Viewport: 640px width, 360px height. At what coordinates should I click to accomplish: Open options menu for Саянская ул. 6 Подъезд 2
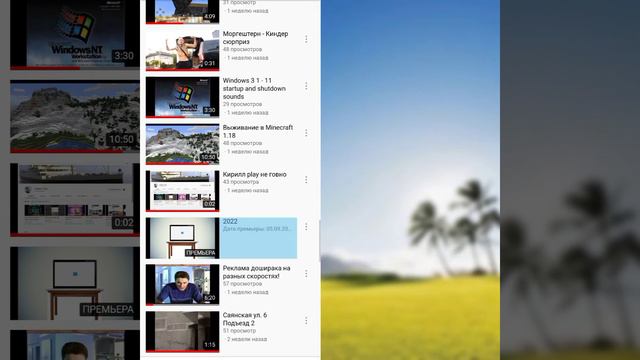tap(306, 321)
